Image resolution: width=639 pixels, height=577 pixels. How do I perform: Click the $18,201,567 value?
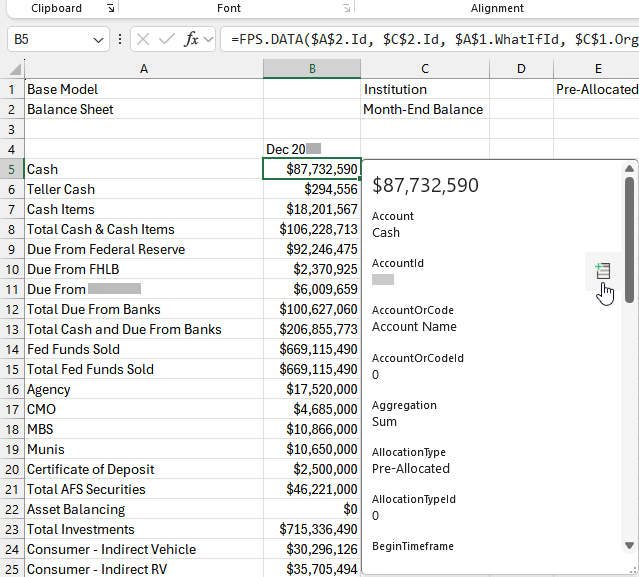pyautogui.click(x=322, y=209)
